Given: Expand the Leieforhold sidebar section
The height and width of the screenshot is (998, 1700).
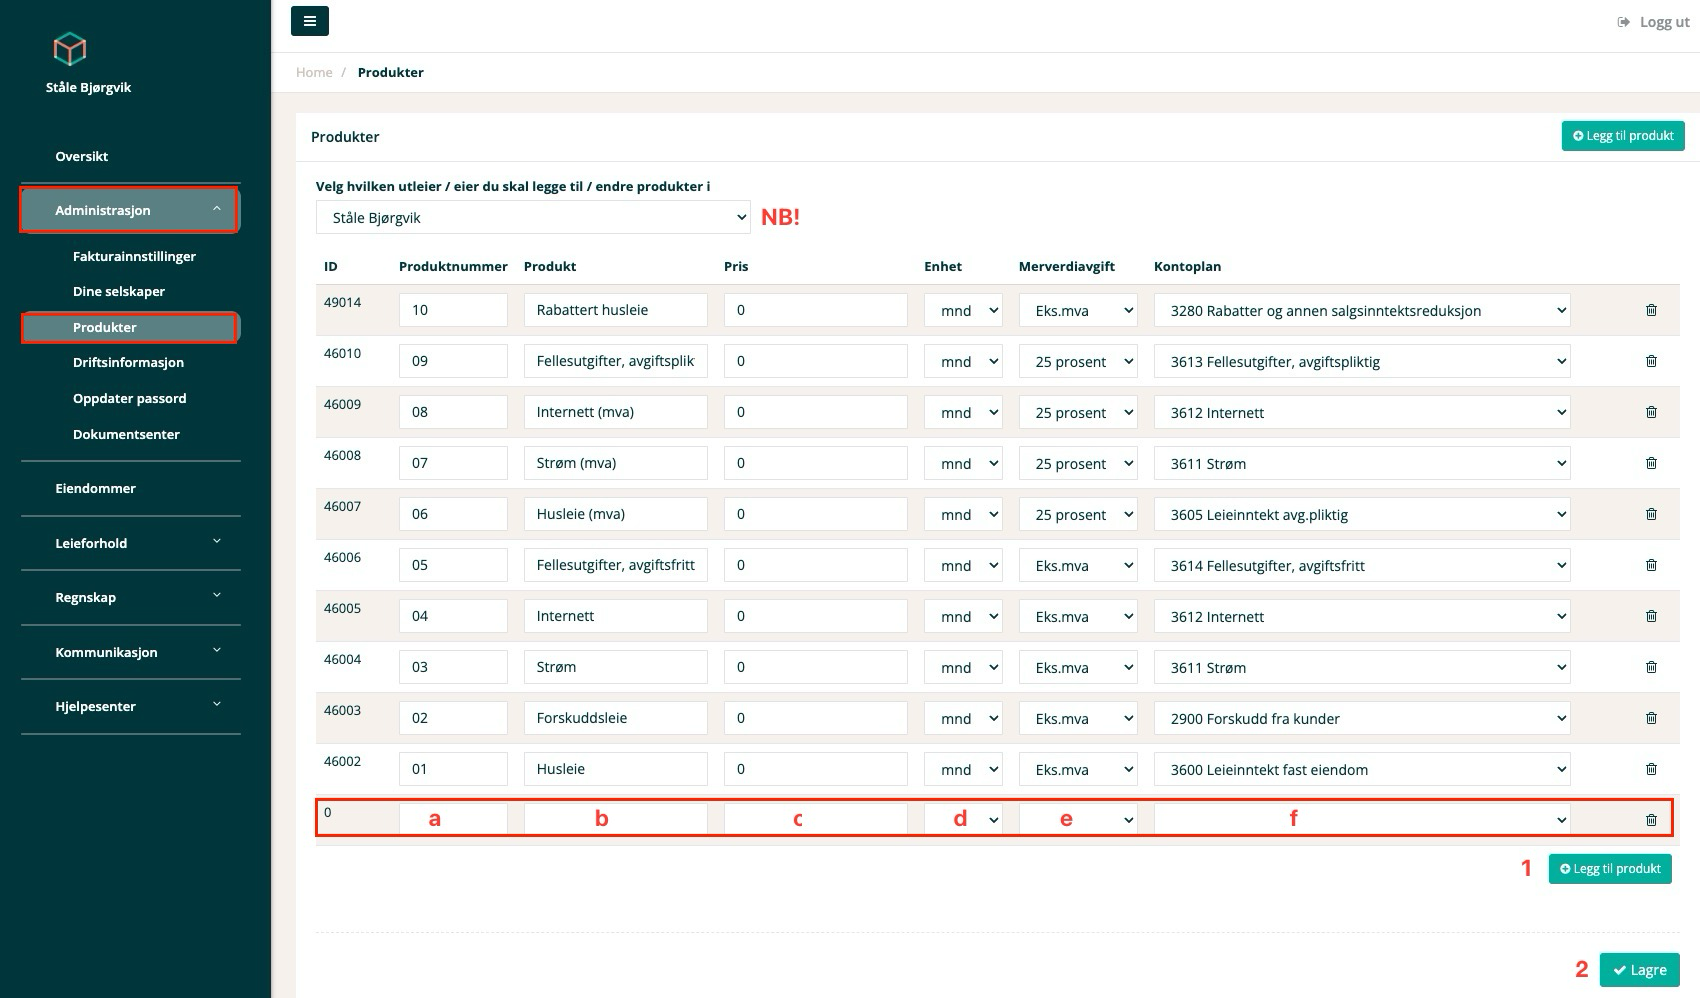Looking at the screenshot, I should pos(131,543).
